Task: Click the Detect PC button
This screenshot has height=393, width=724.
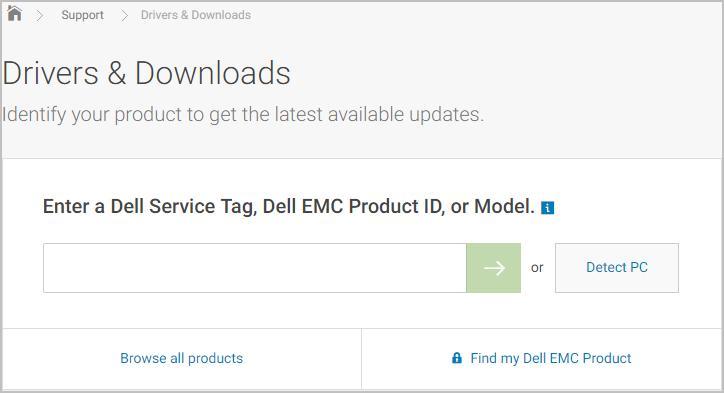Action: click(x=617, y=268)
